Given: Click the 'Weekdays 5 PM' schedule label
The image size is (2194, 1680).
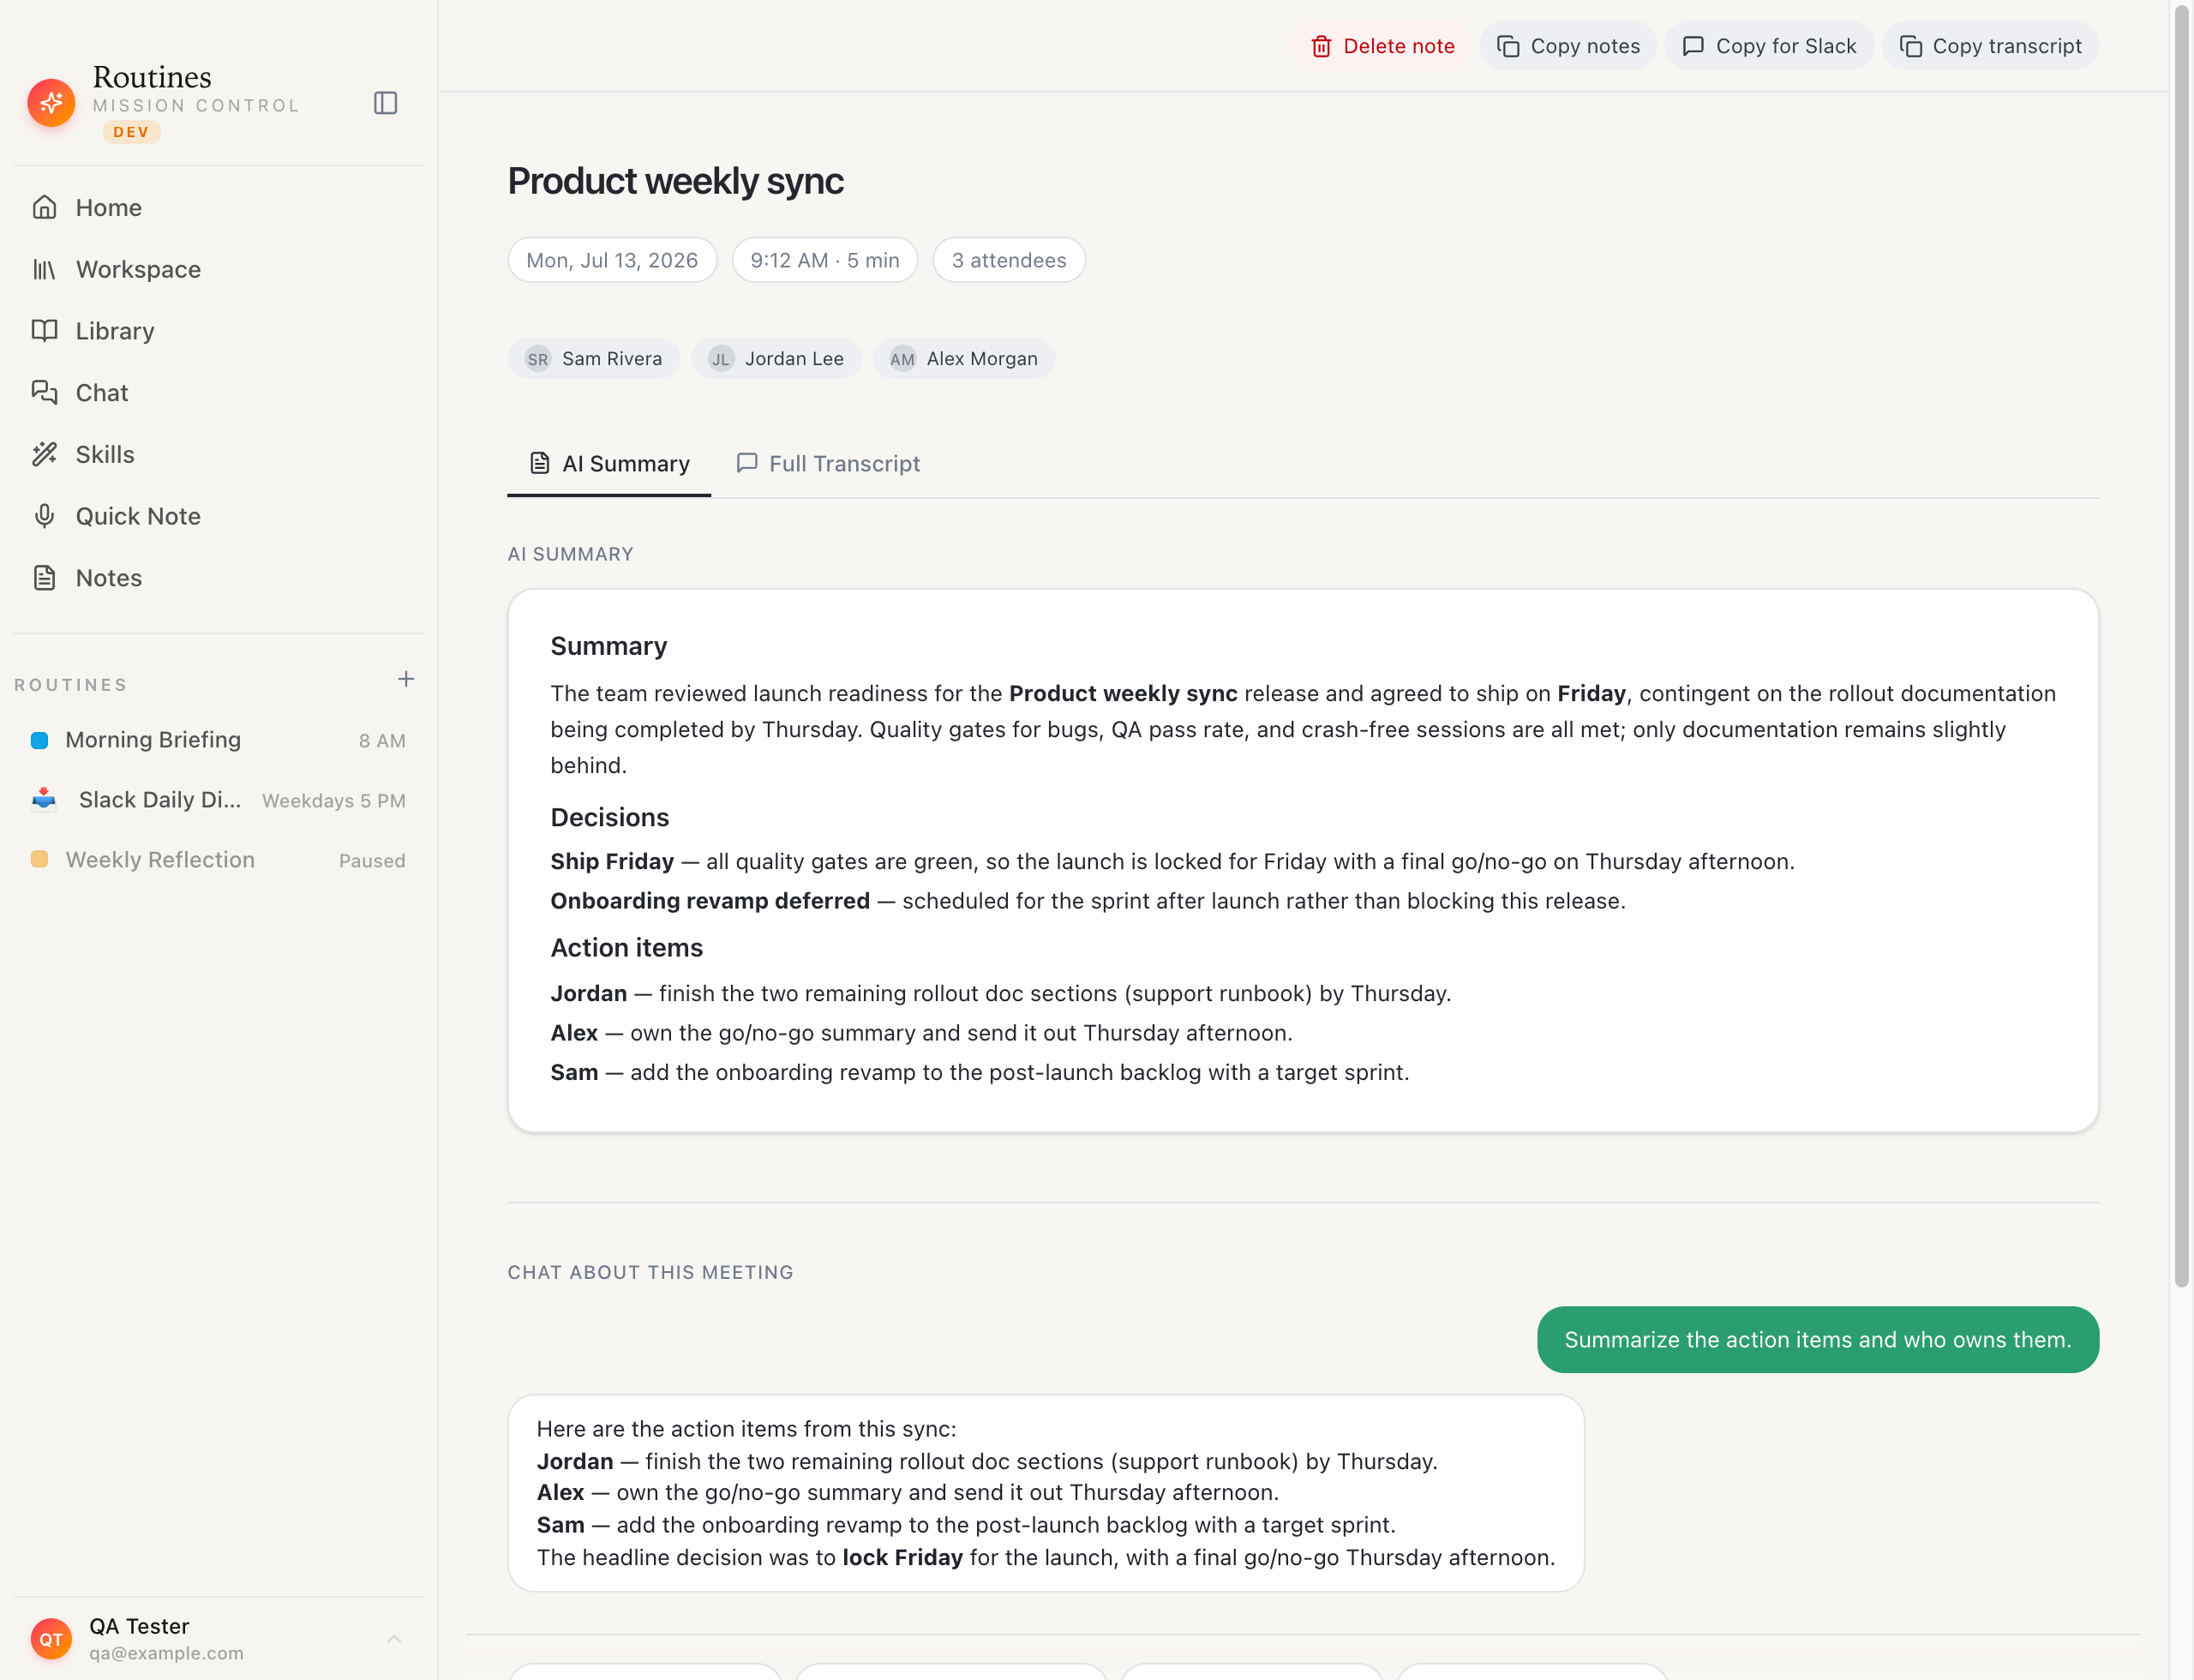Looking at the screenshot, I should tap(334, 801).
